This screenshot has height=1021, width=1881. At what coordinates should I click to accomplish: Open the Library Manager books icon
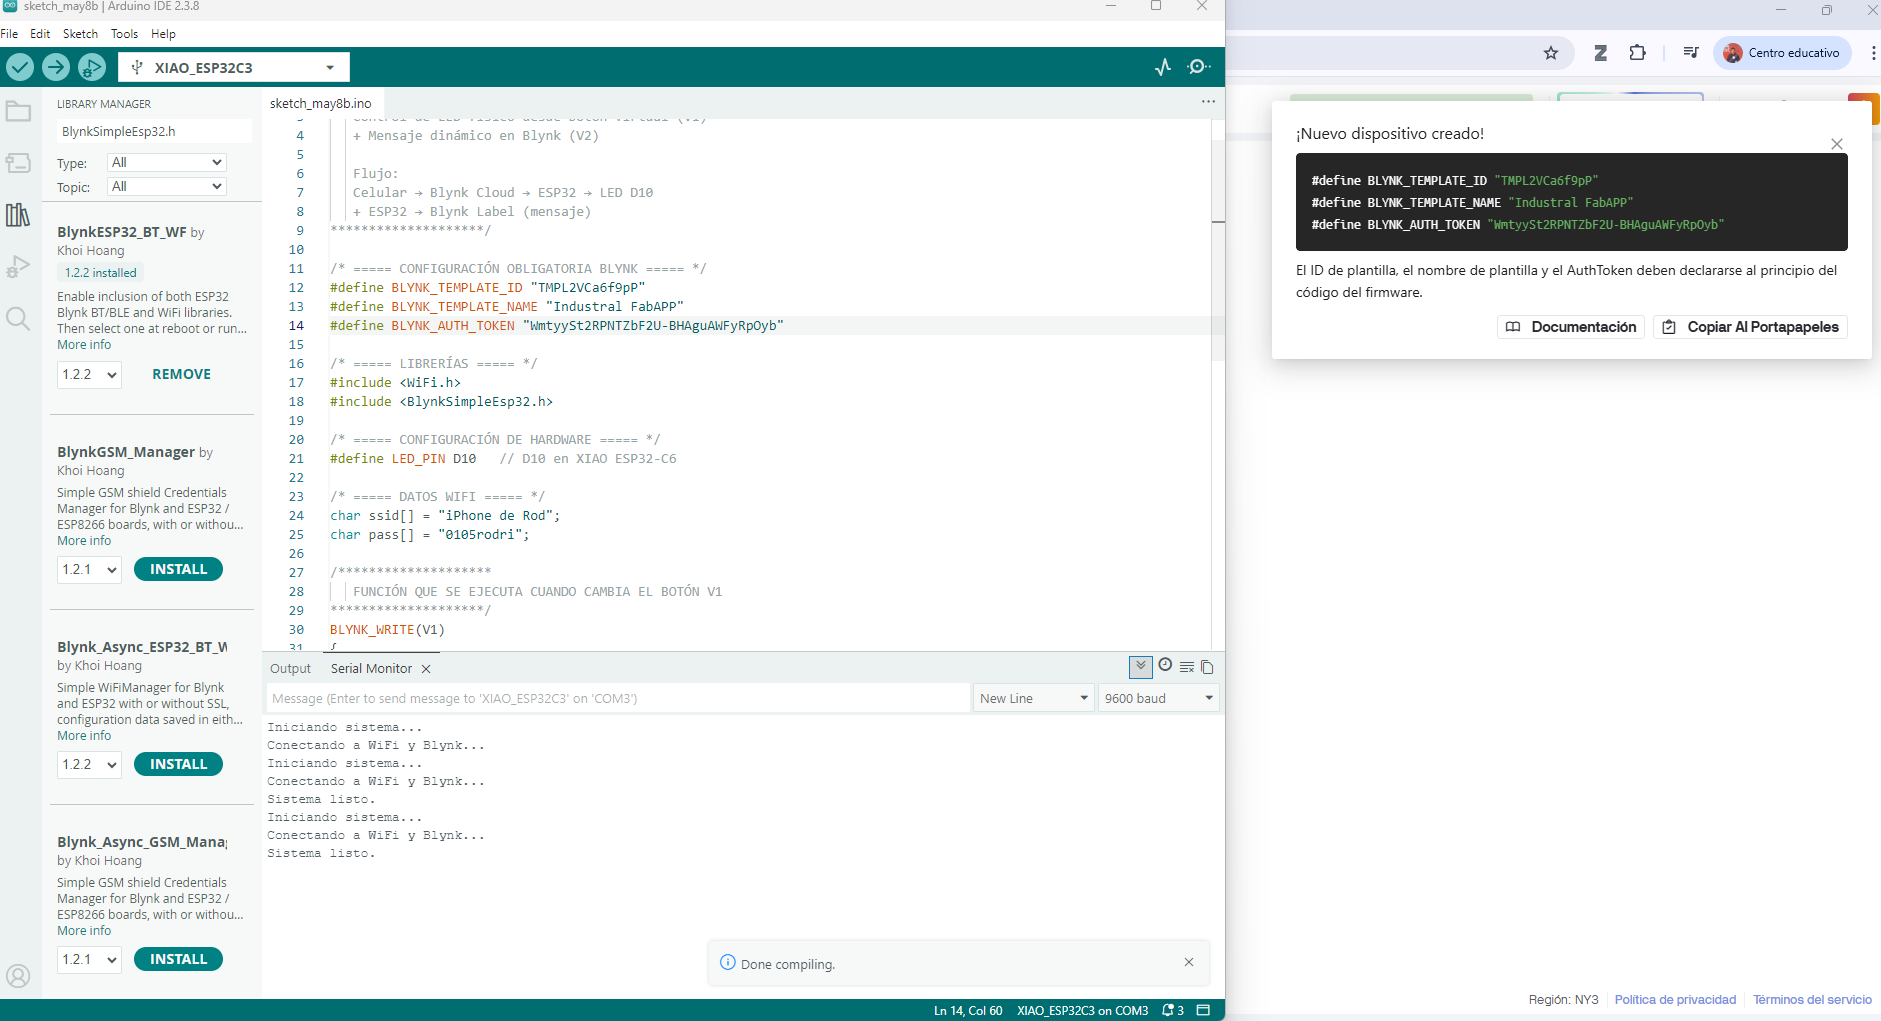(x=18, y=215)
